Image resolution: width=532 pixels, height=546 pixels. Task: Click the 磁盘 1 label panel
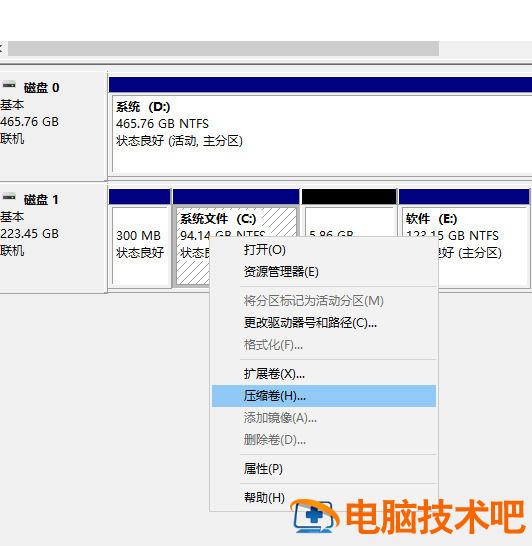[53, 237]
